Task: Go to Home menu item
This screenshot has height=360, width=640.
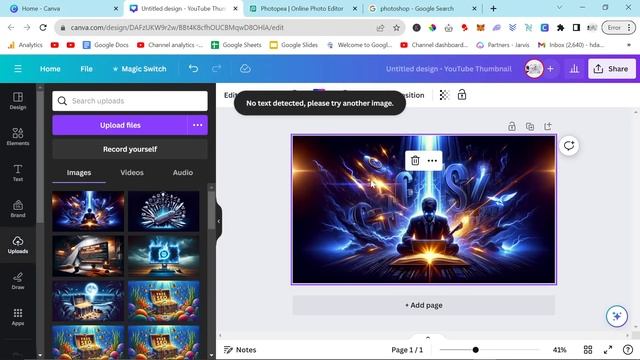Action: (50, 69)
